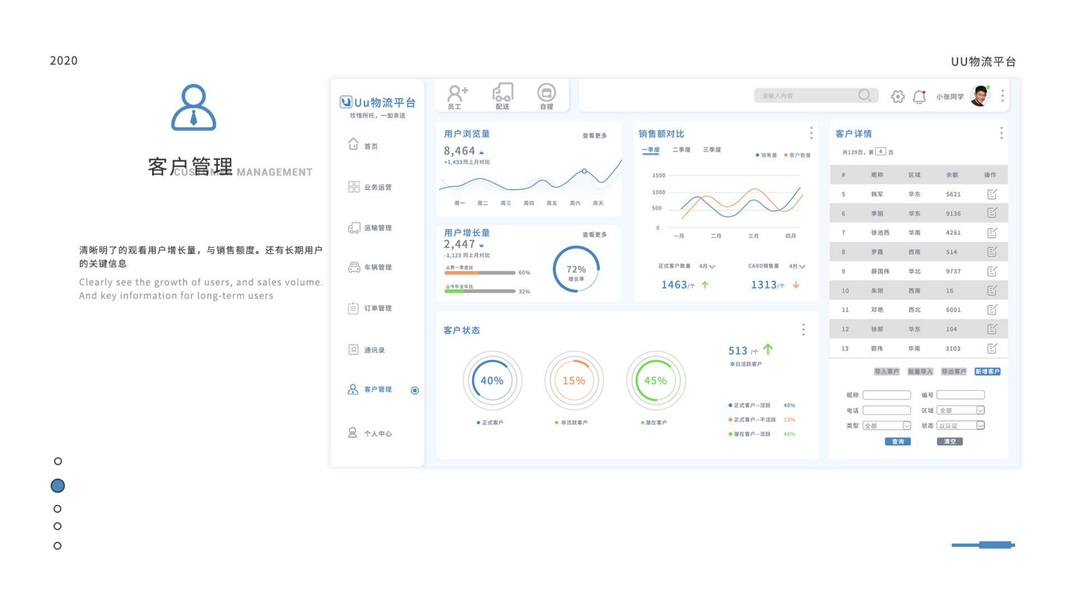Edit row 5 韩军 record
The height and width of the screenshot is (600, 1067).
tap(992, 194)
